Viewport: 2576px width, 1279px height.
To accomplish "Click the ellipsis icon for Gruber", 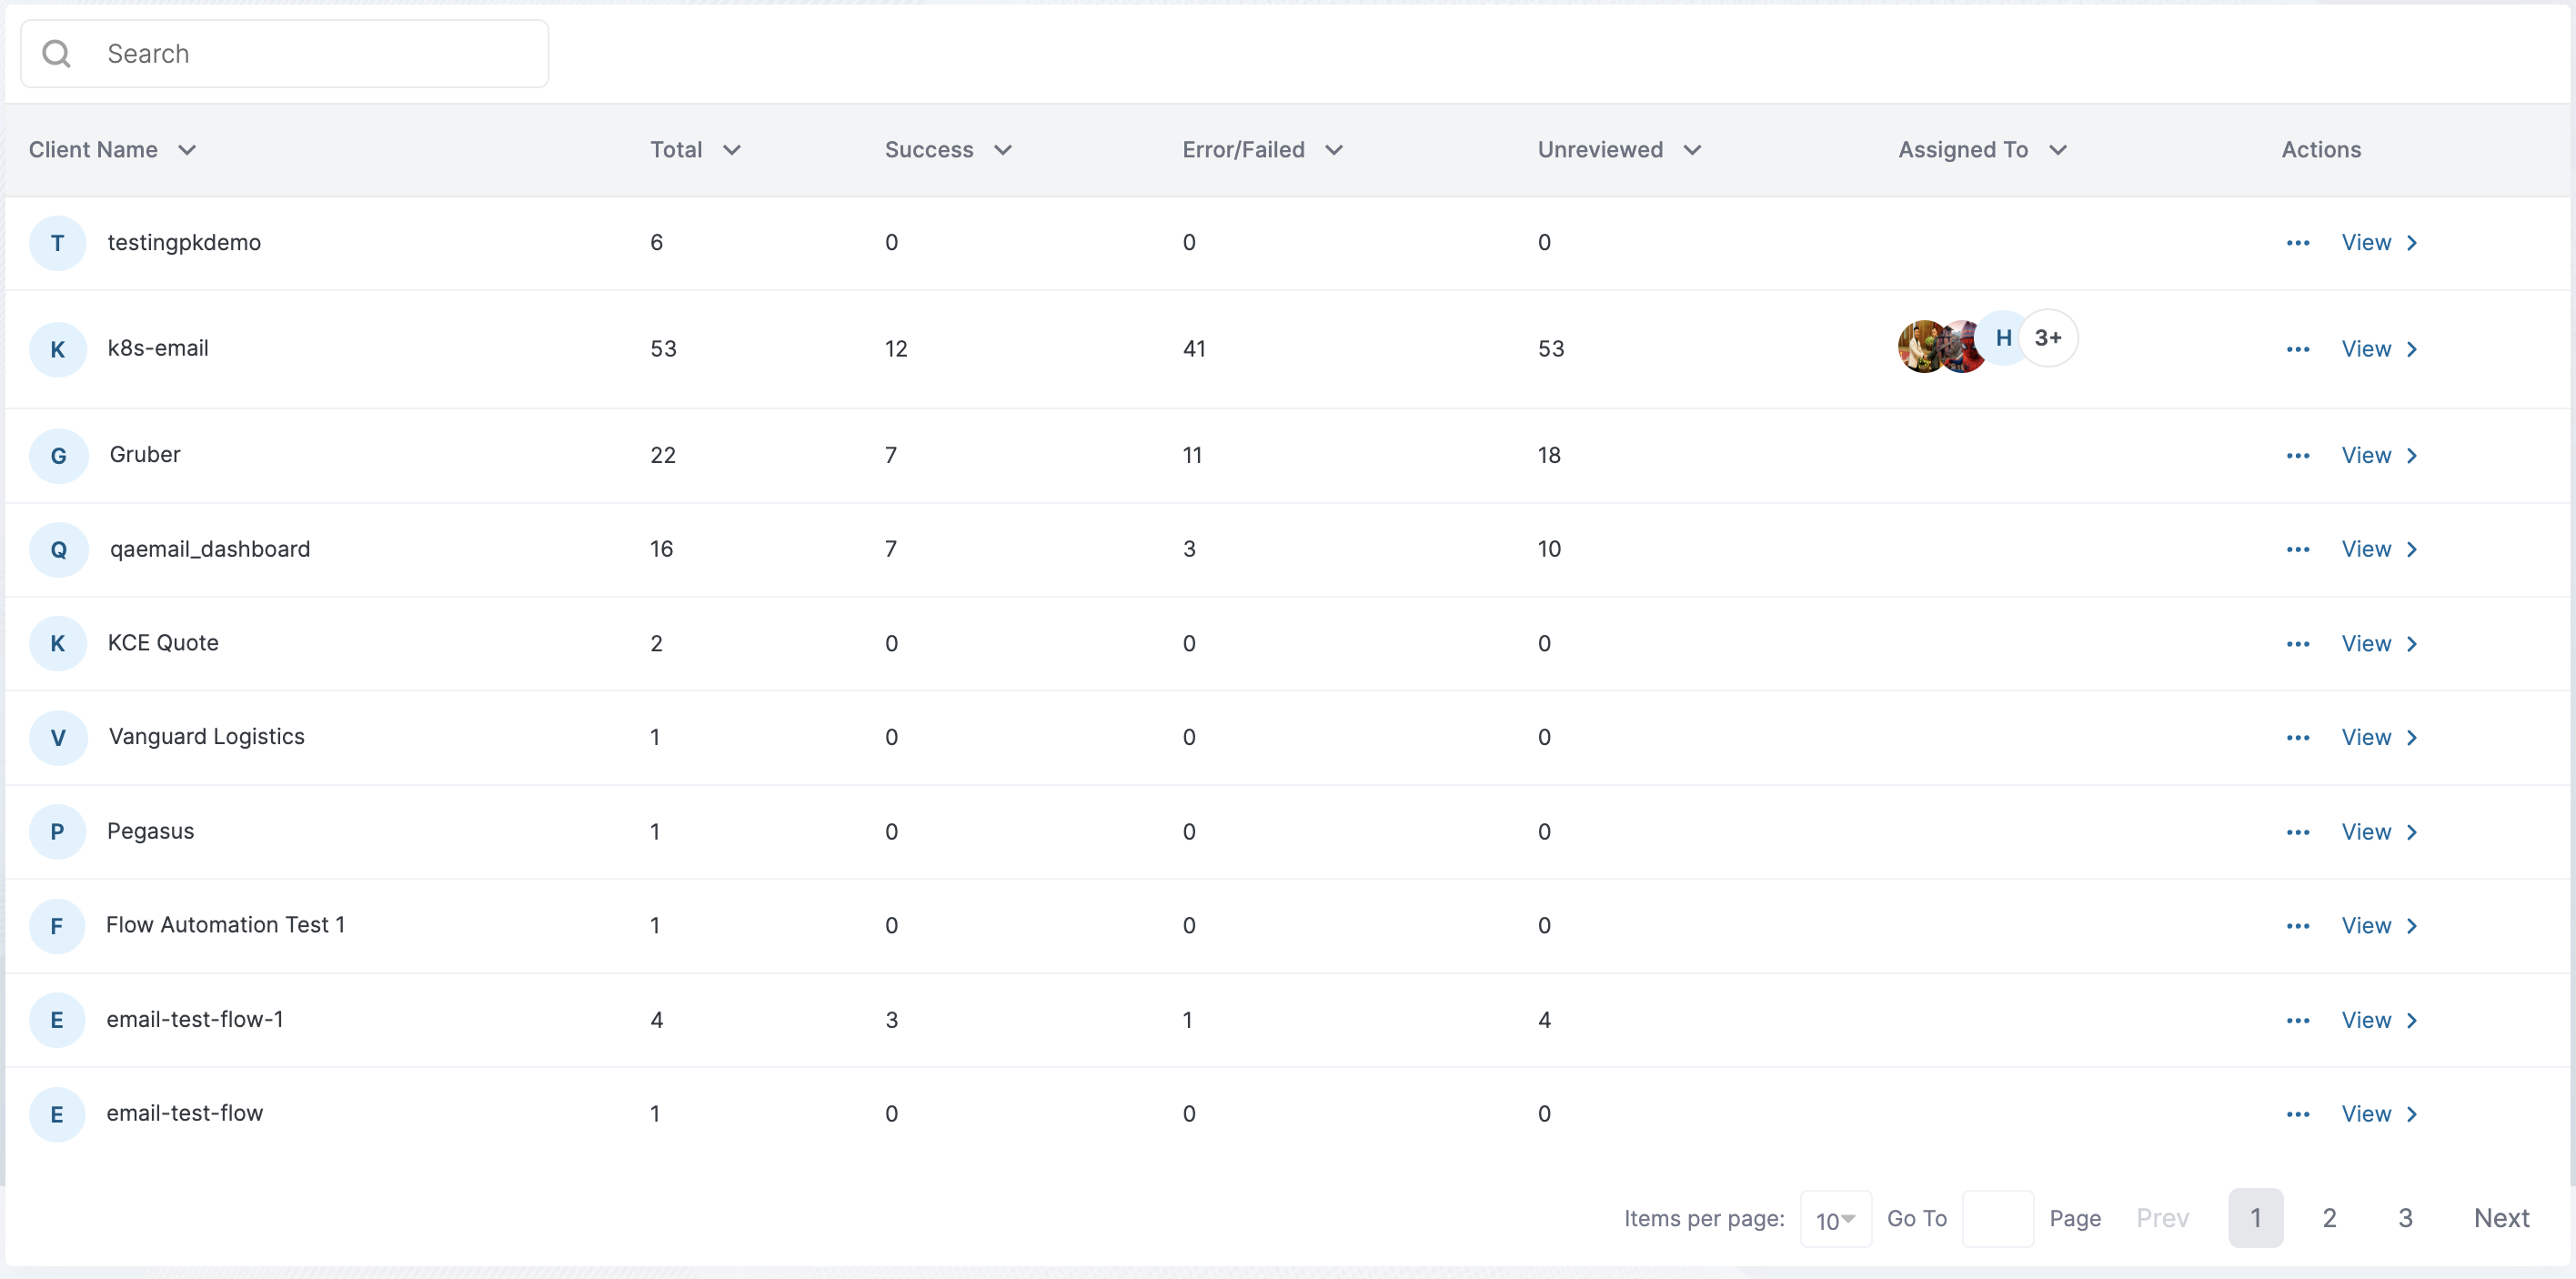I will [2297, 456].
